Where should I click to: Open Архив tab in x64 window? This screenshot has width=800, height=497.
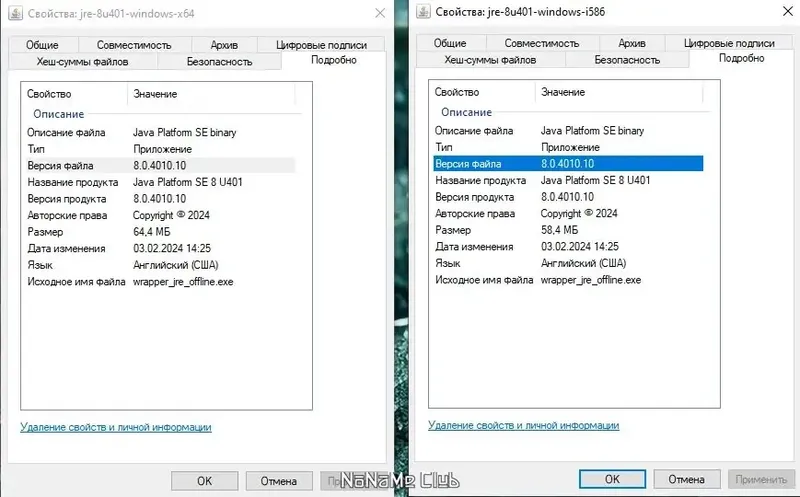pyautogui.click(x=224, y=45)
